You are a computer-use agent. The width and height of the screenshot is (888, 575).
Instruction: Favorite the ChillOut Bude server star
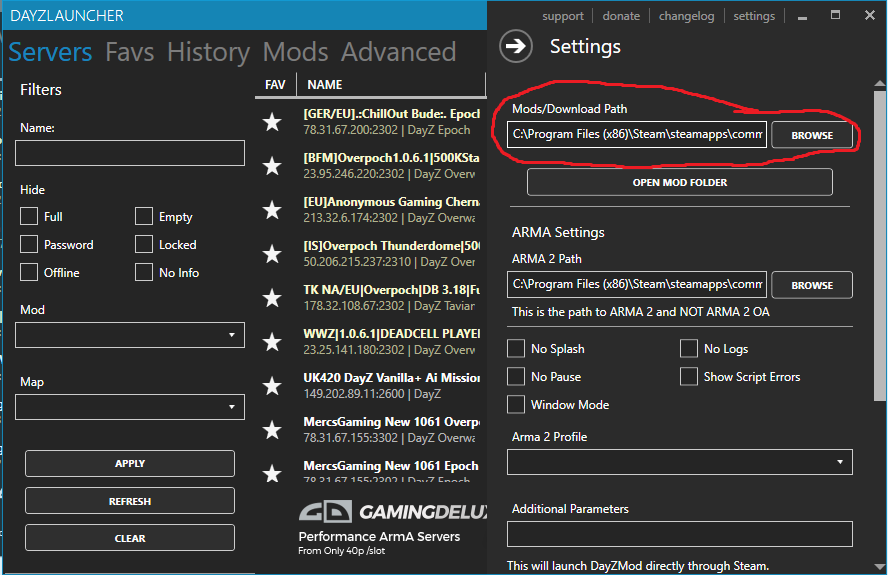(272, 122)
